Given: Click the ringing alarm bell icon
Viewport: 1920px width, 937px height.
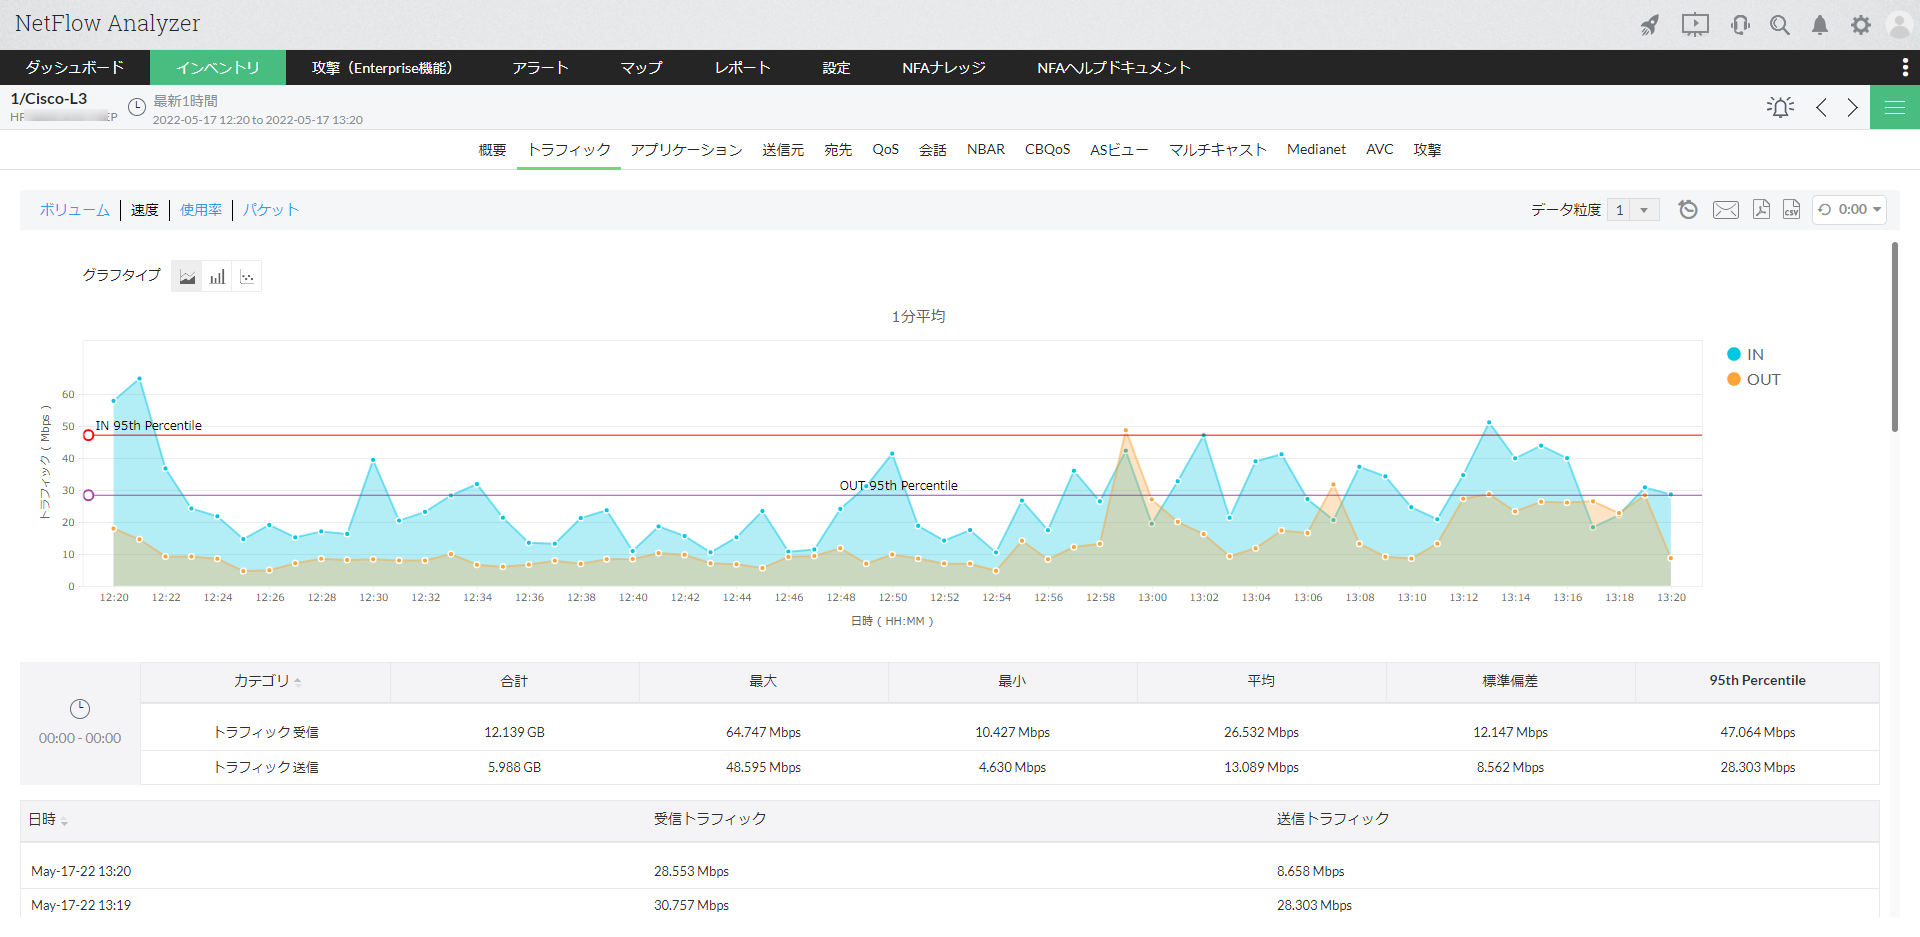Looking at the screenshot, I should pyautogui.click(x=1780, y=107).
